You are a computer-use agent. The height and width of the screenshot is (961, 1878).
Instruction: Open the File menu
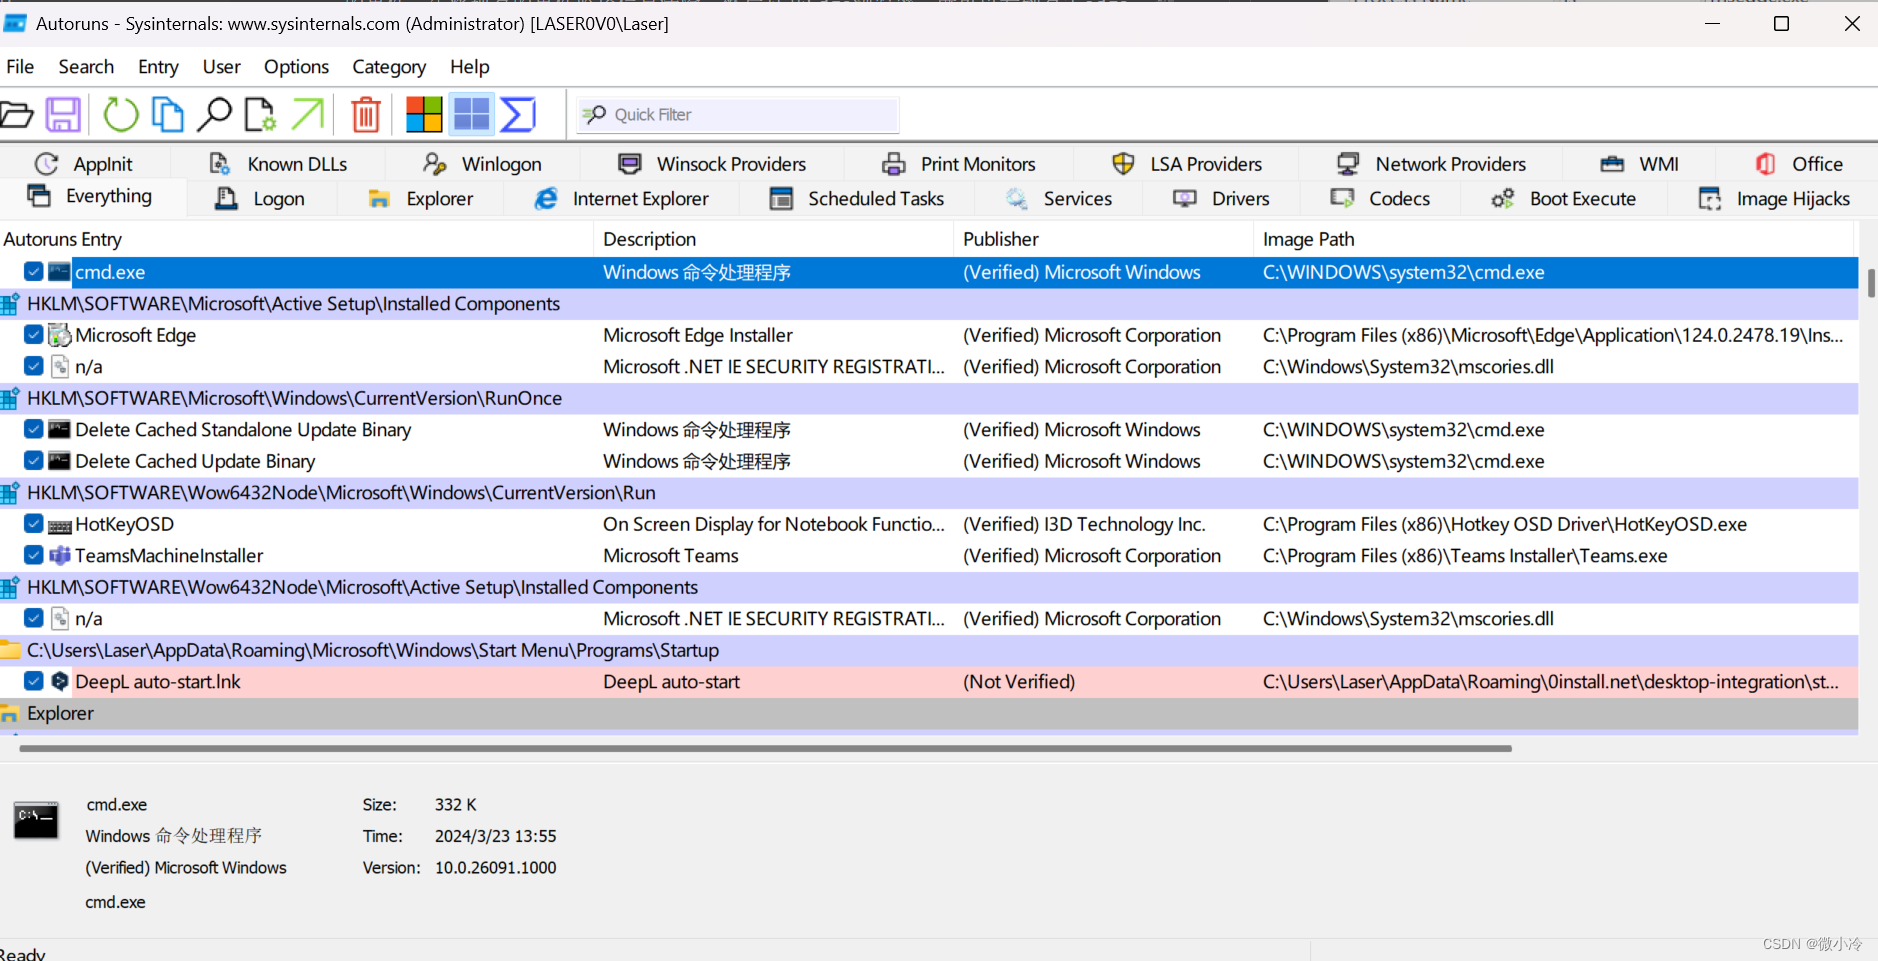[20, 67]
